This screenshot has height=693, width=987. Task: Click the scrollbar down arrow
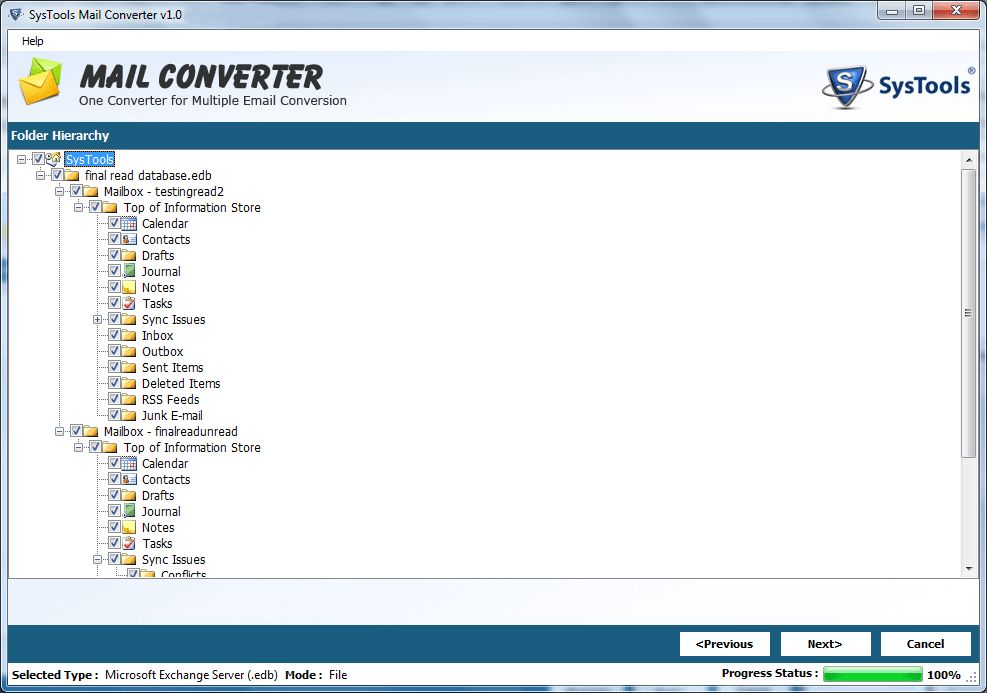click(x=969, y=568)
